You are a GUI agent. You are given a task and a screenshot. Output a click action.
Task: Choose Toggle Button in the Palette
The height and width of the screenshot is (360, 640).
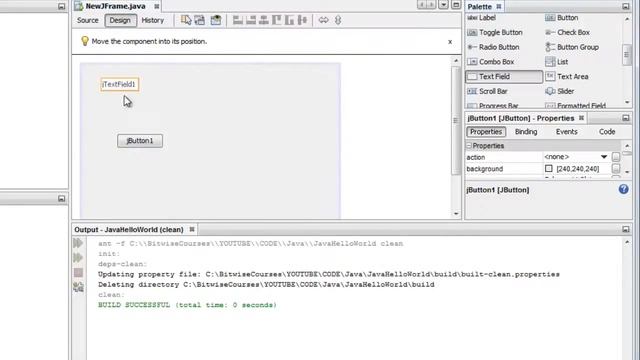point(495,32)
